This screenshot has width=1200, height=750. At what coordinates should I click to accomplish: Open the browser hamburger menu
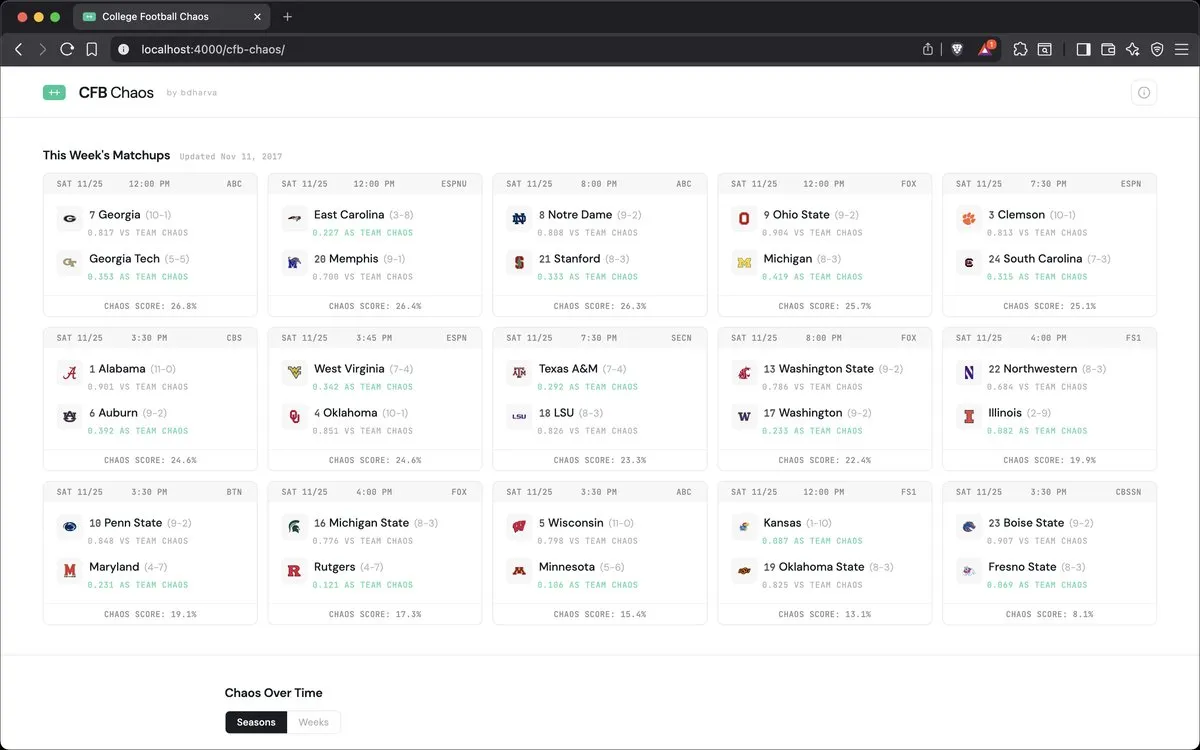(1181, 48)
